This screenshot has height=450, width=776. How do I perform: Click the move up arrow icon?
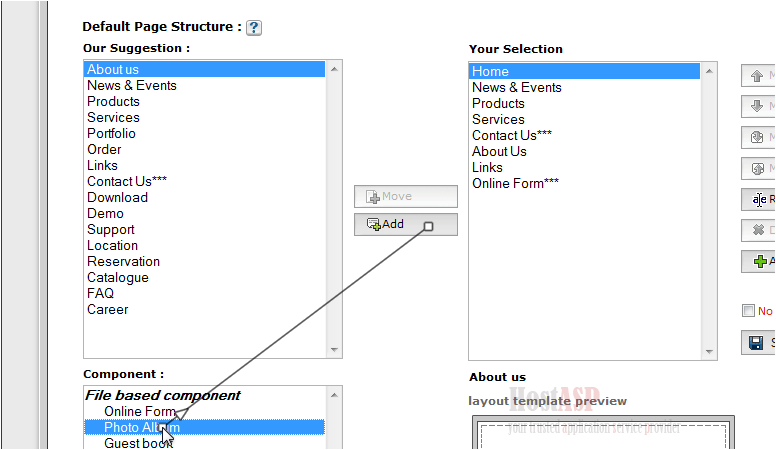pyautogui.click(x=757, y=76)
